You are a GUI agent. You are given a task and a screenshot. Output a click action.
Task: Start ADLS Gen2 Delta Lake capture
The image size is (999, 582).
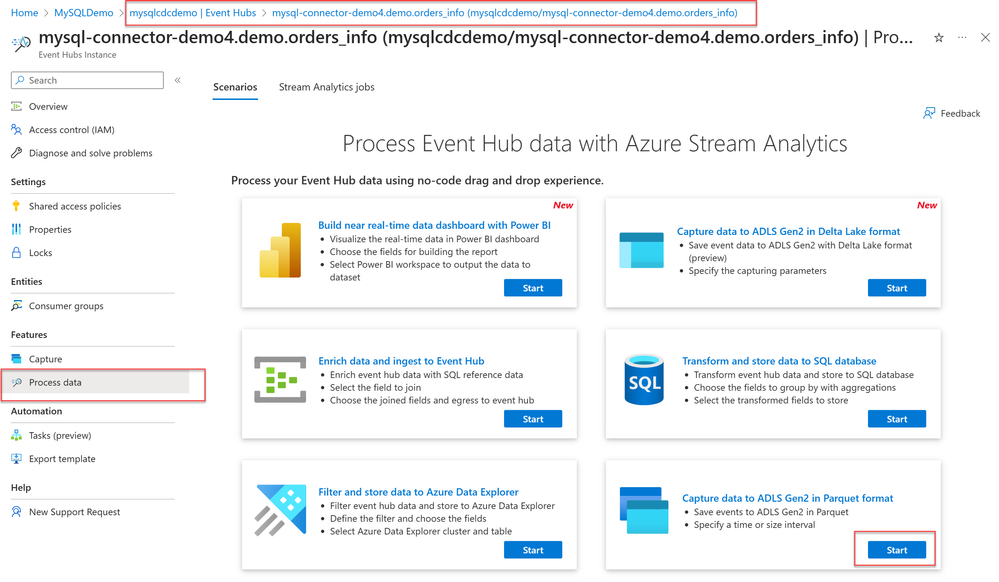(x=896, y=288)
